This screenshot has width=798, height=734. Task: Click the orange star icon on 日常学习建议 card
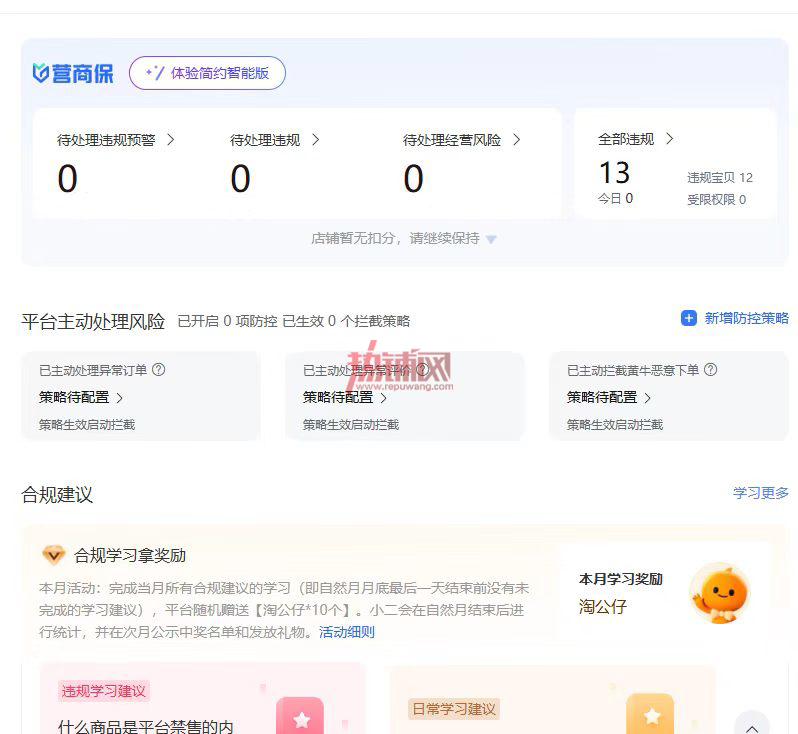pos(650,715)
